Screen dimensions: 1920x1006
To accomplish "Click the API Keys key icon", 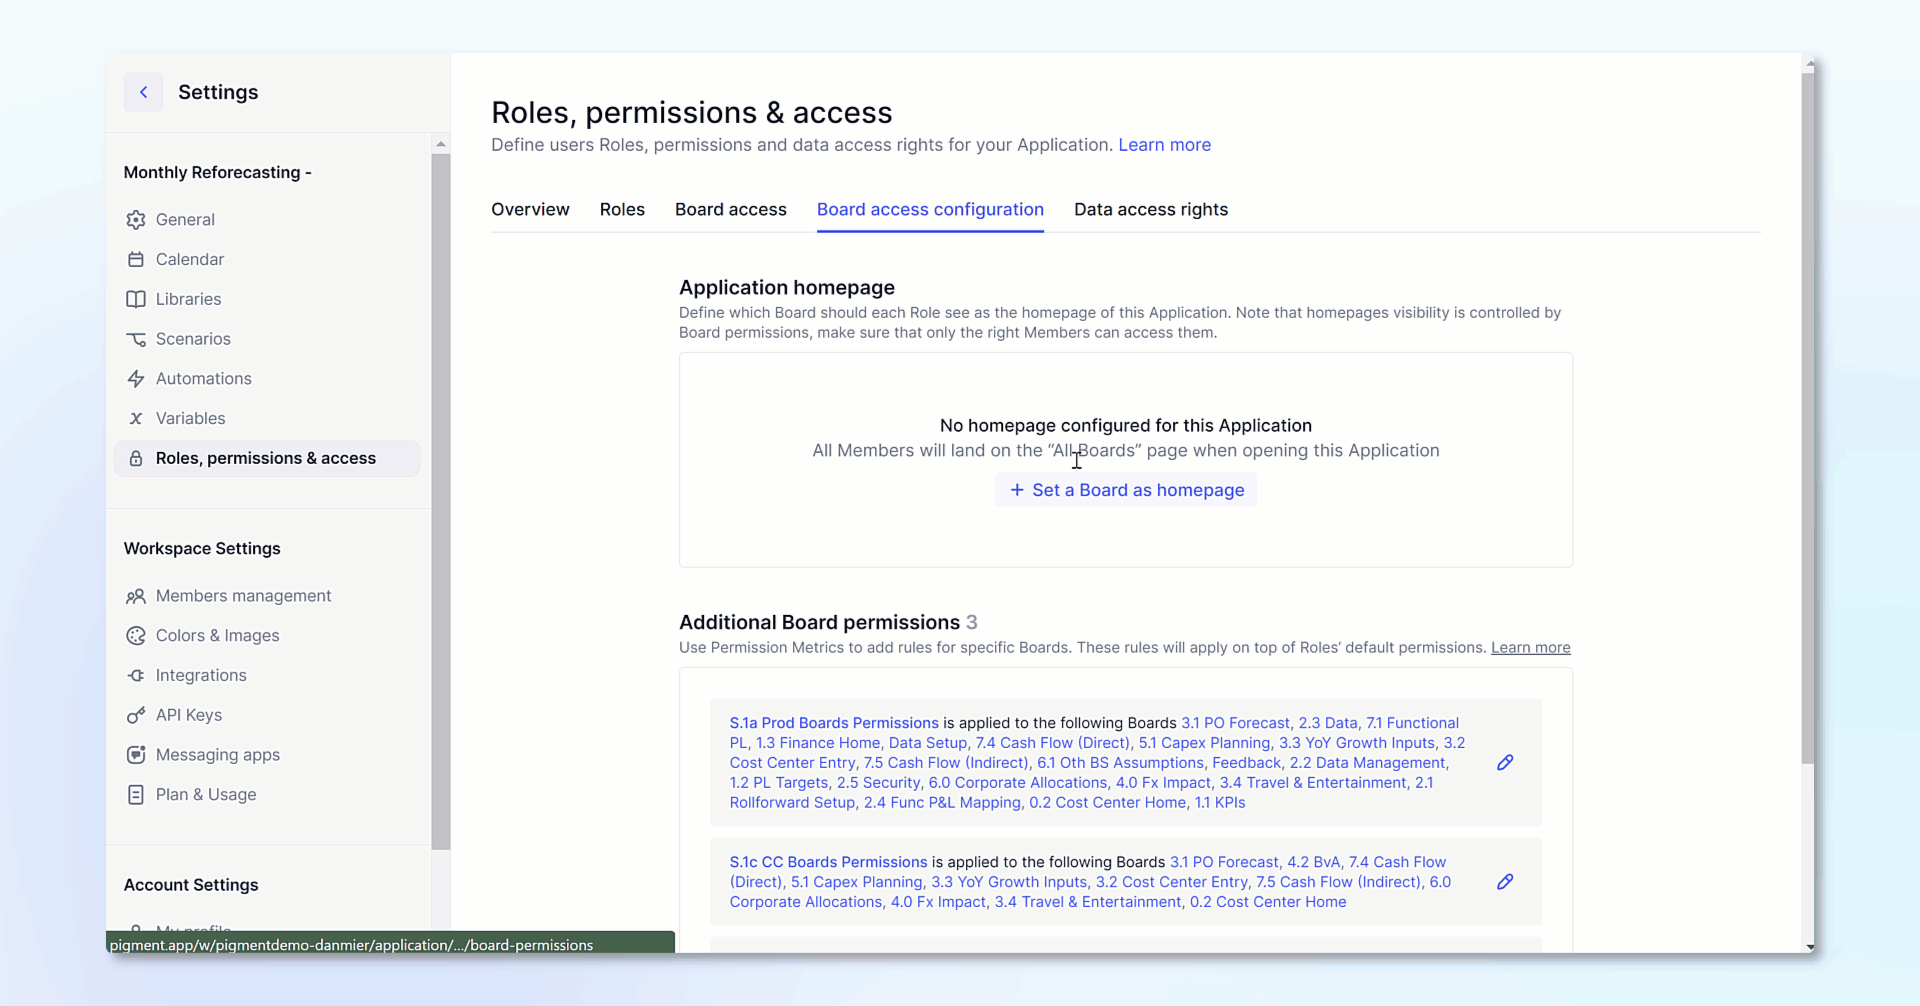I will (x=136, y=715).
